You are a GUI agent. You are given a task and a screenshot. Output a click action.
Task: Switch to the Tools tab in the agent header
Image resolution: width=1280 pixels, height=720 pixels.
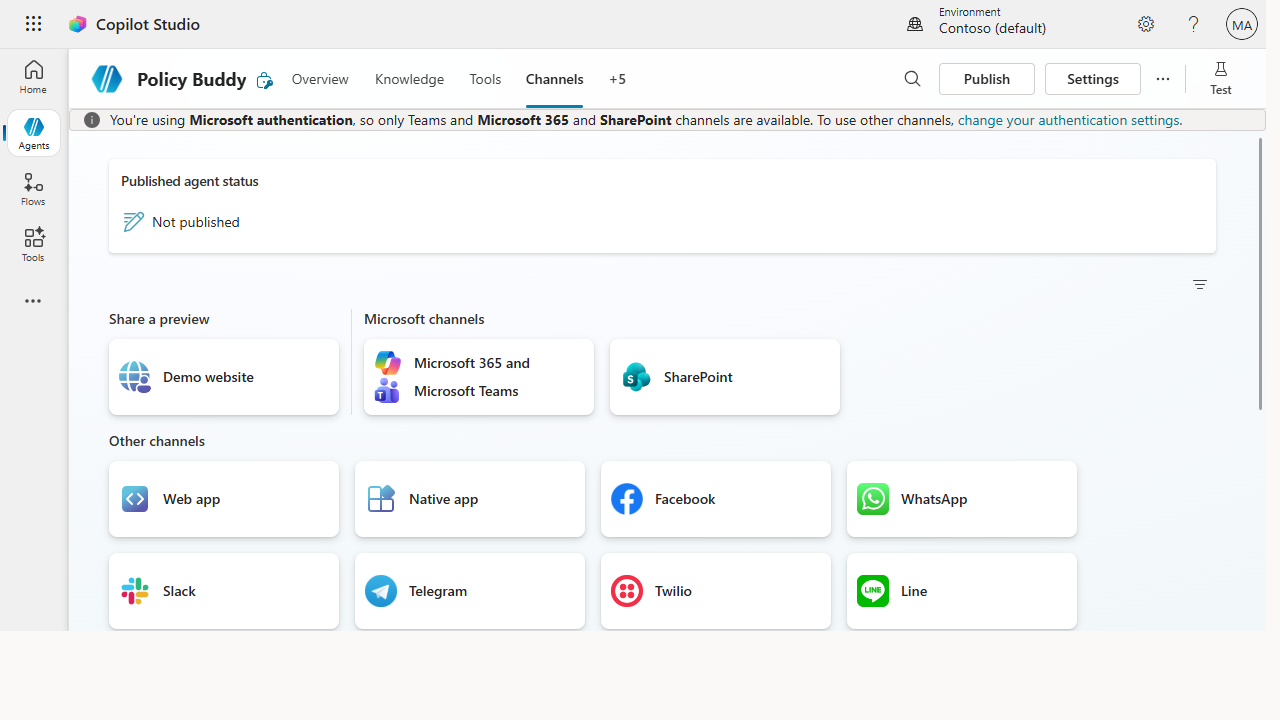tap(485, 79)
